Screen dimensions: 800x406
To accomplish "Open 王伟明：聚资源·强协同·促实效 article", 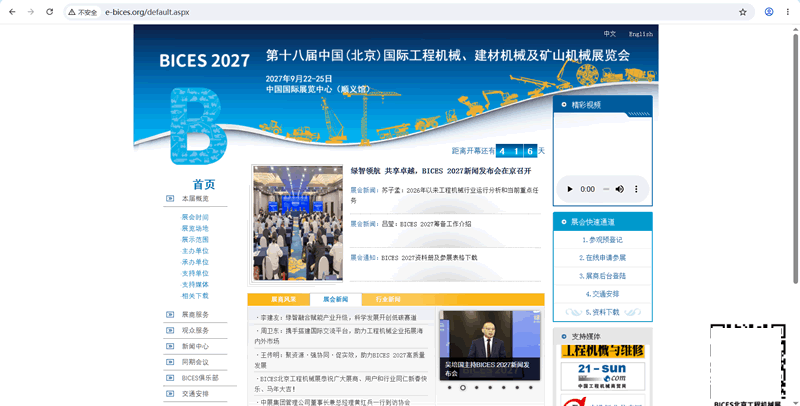I will tap(340, 360).
